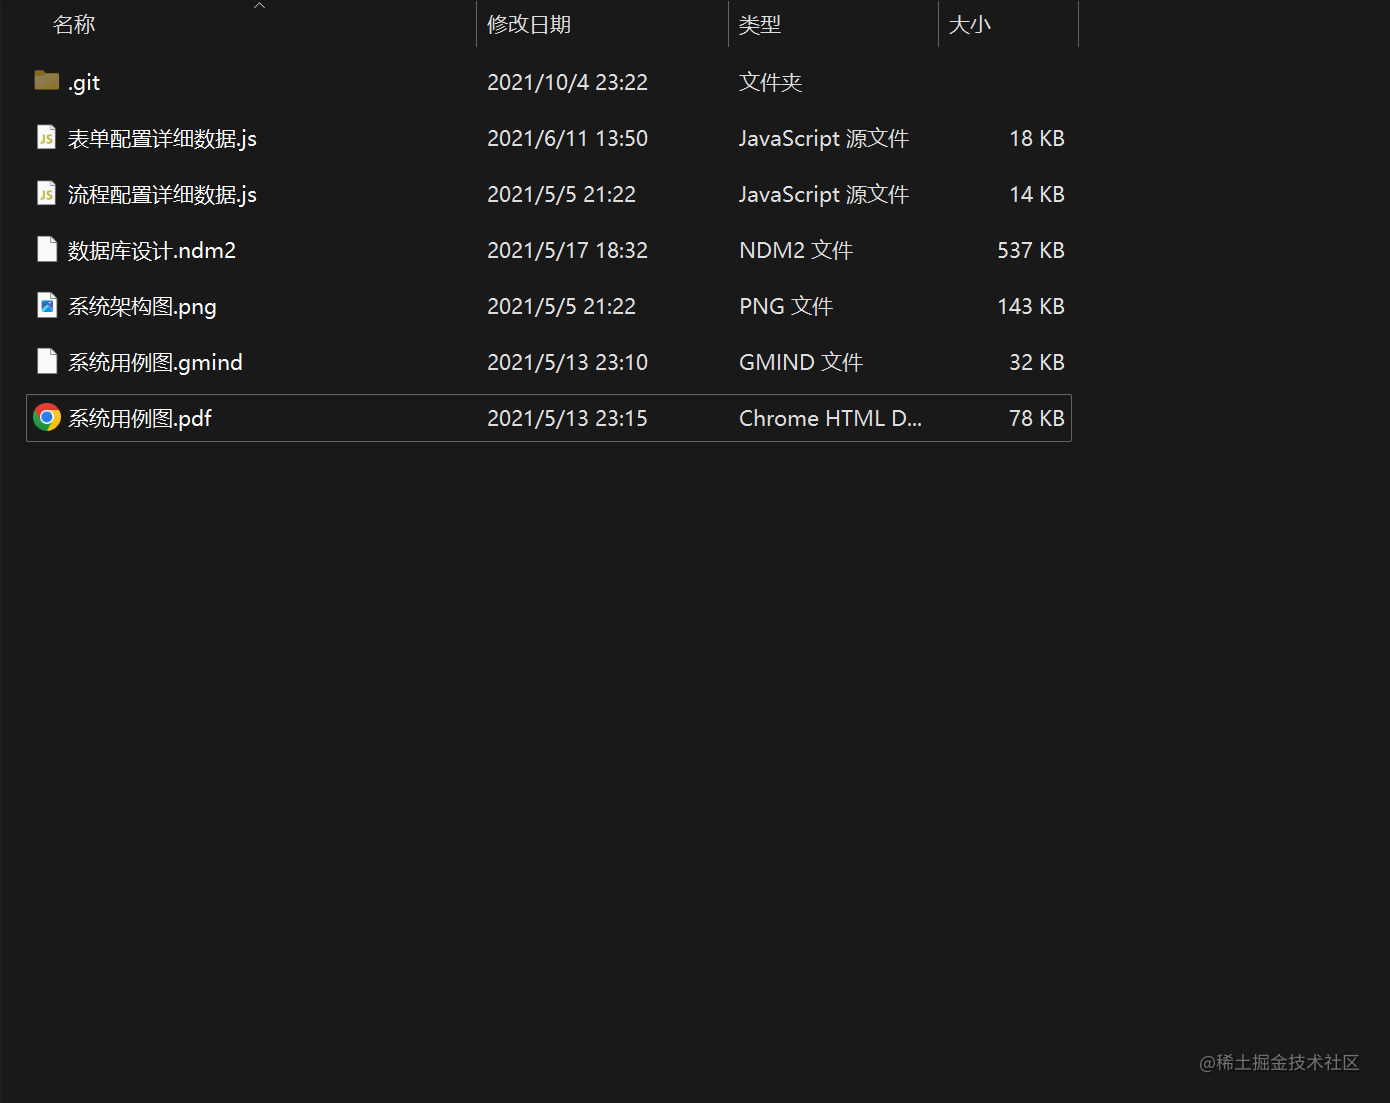Click the blank file icon of 数据库设计.ndm2
Image resolution: width=1390 pixels, height=1103 pixels.
pos(46,249)
